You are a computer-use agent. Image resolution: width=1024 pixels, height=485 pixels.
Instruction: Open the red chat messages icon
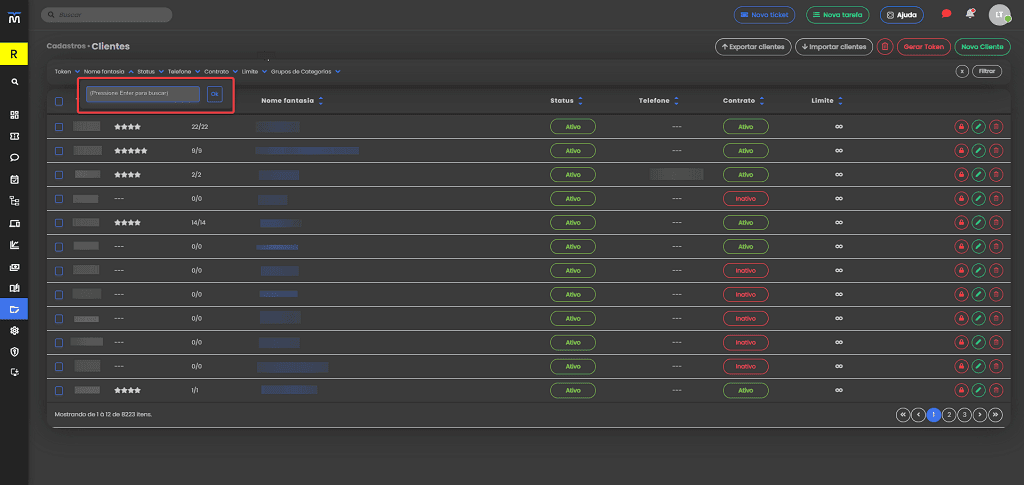tap(946, 14)
